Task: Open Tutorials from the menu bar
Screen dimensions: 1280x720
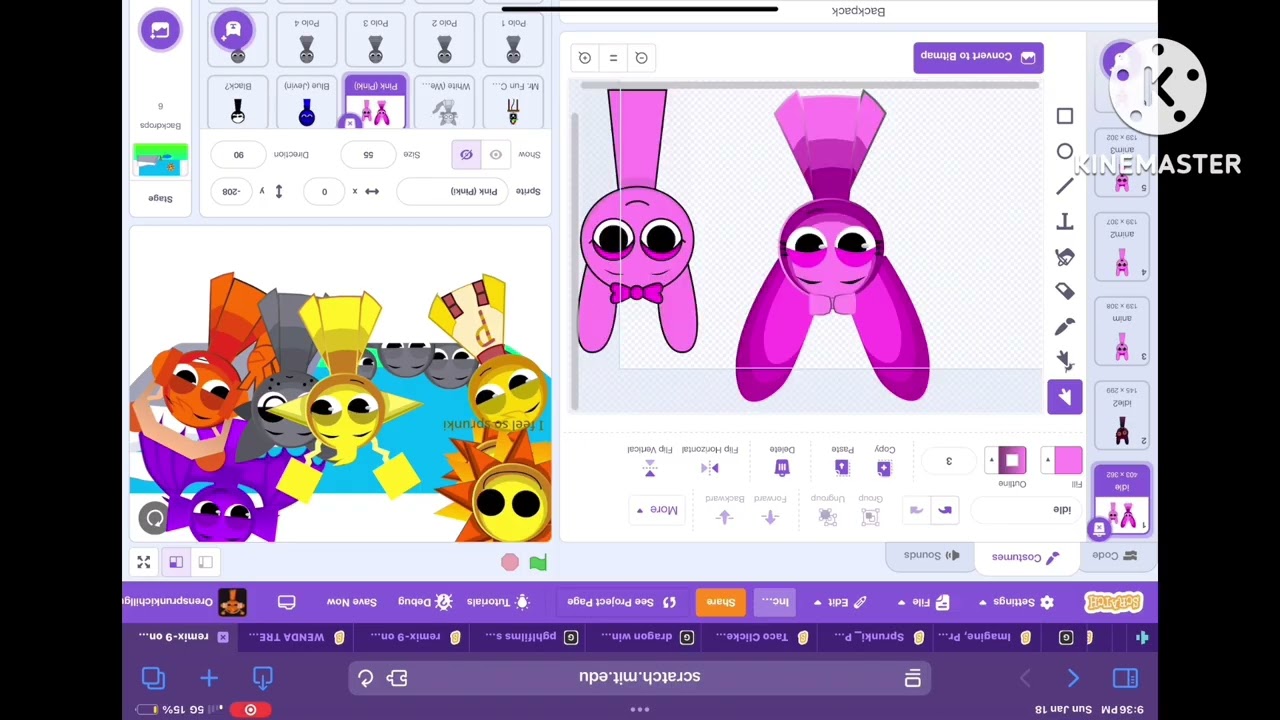Action: tap(498, 602)
